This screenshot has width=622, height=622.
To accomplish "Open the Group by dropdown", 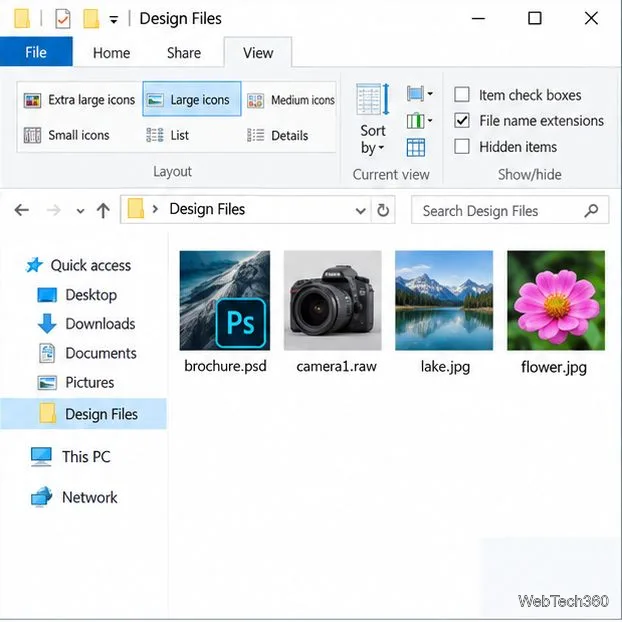I will pyautogui.click(x=419, y=94).
